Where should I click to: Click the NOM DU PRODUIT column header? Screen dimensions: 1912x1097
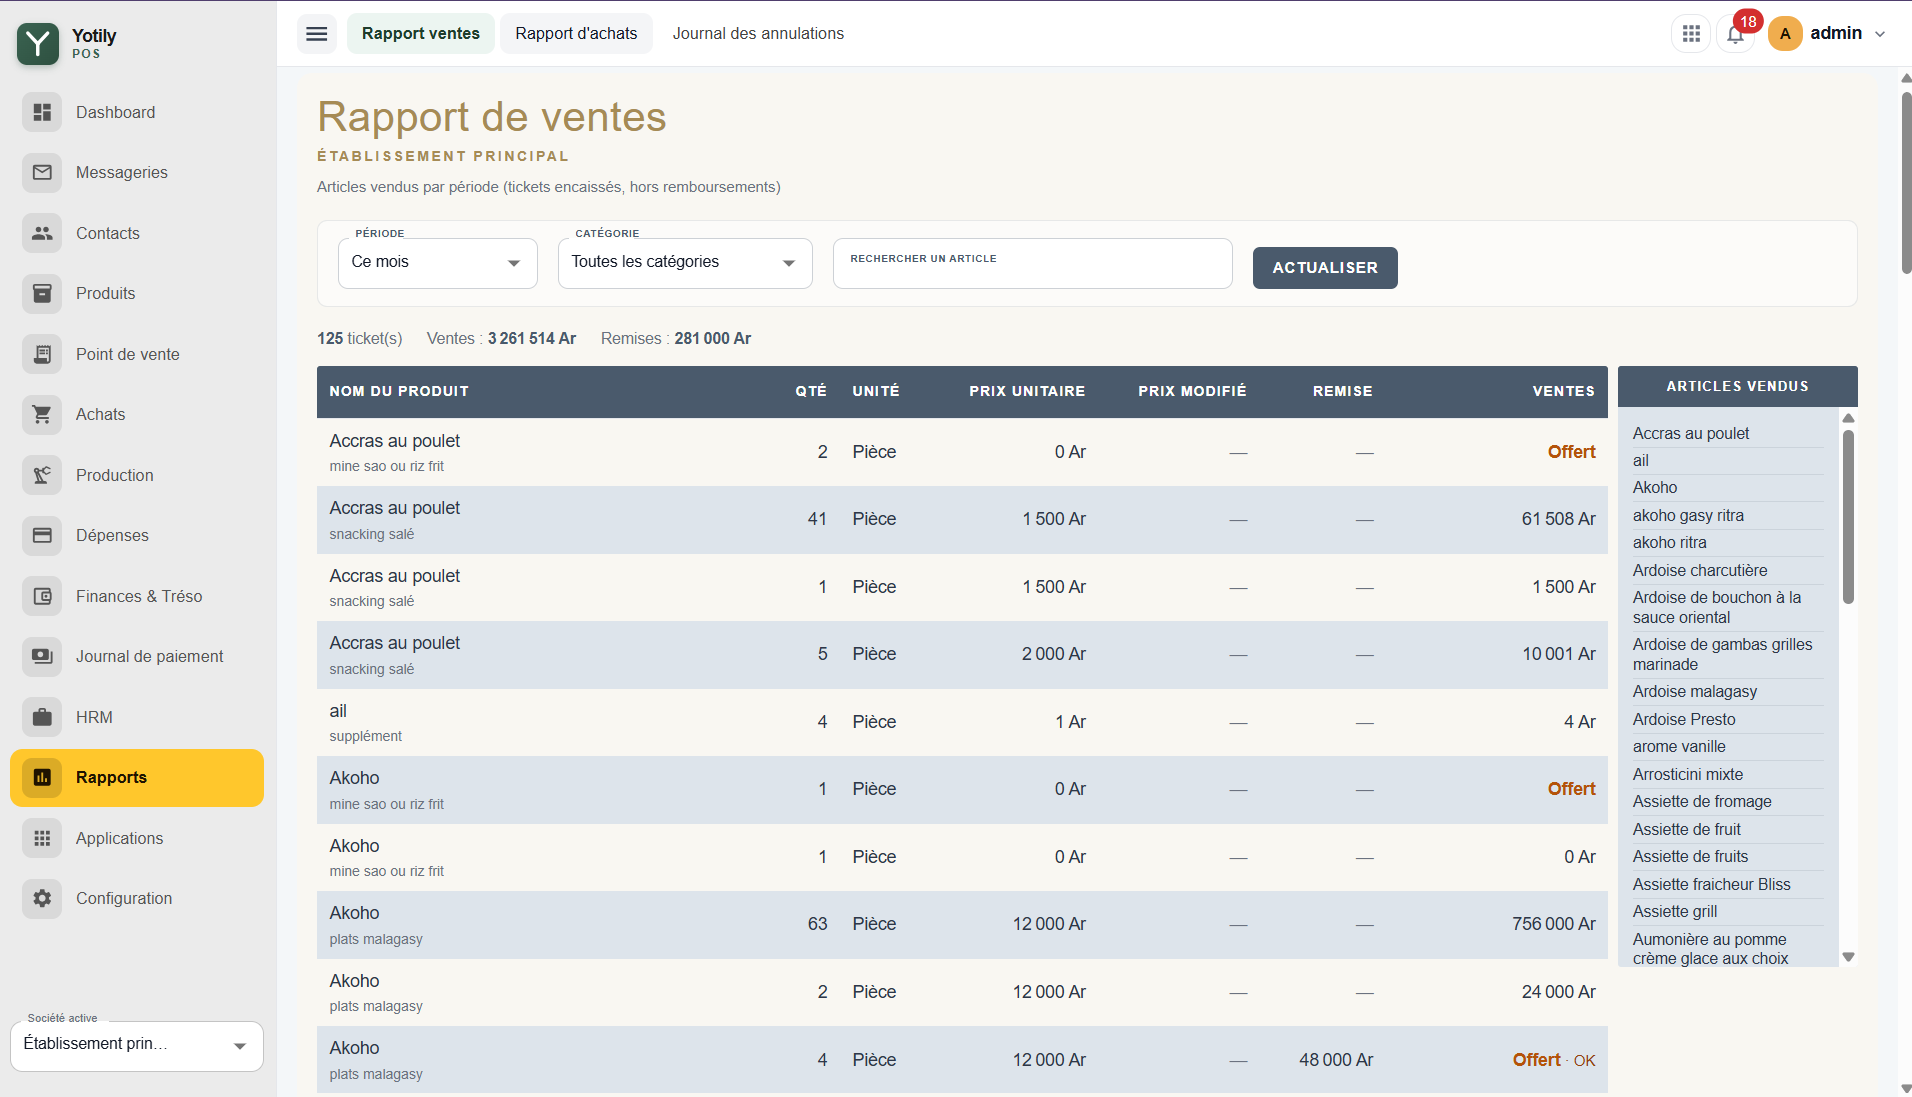coord(399,391)
